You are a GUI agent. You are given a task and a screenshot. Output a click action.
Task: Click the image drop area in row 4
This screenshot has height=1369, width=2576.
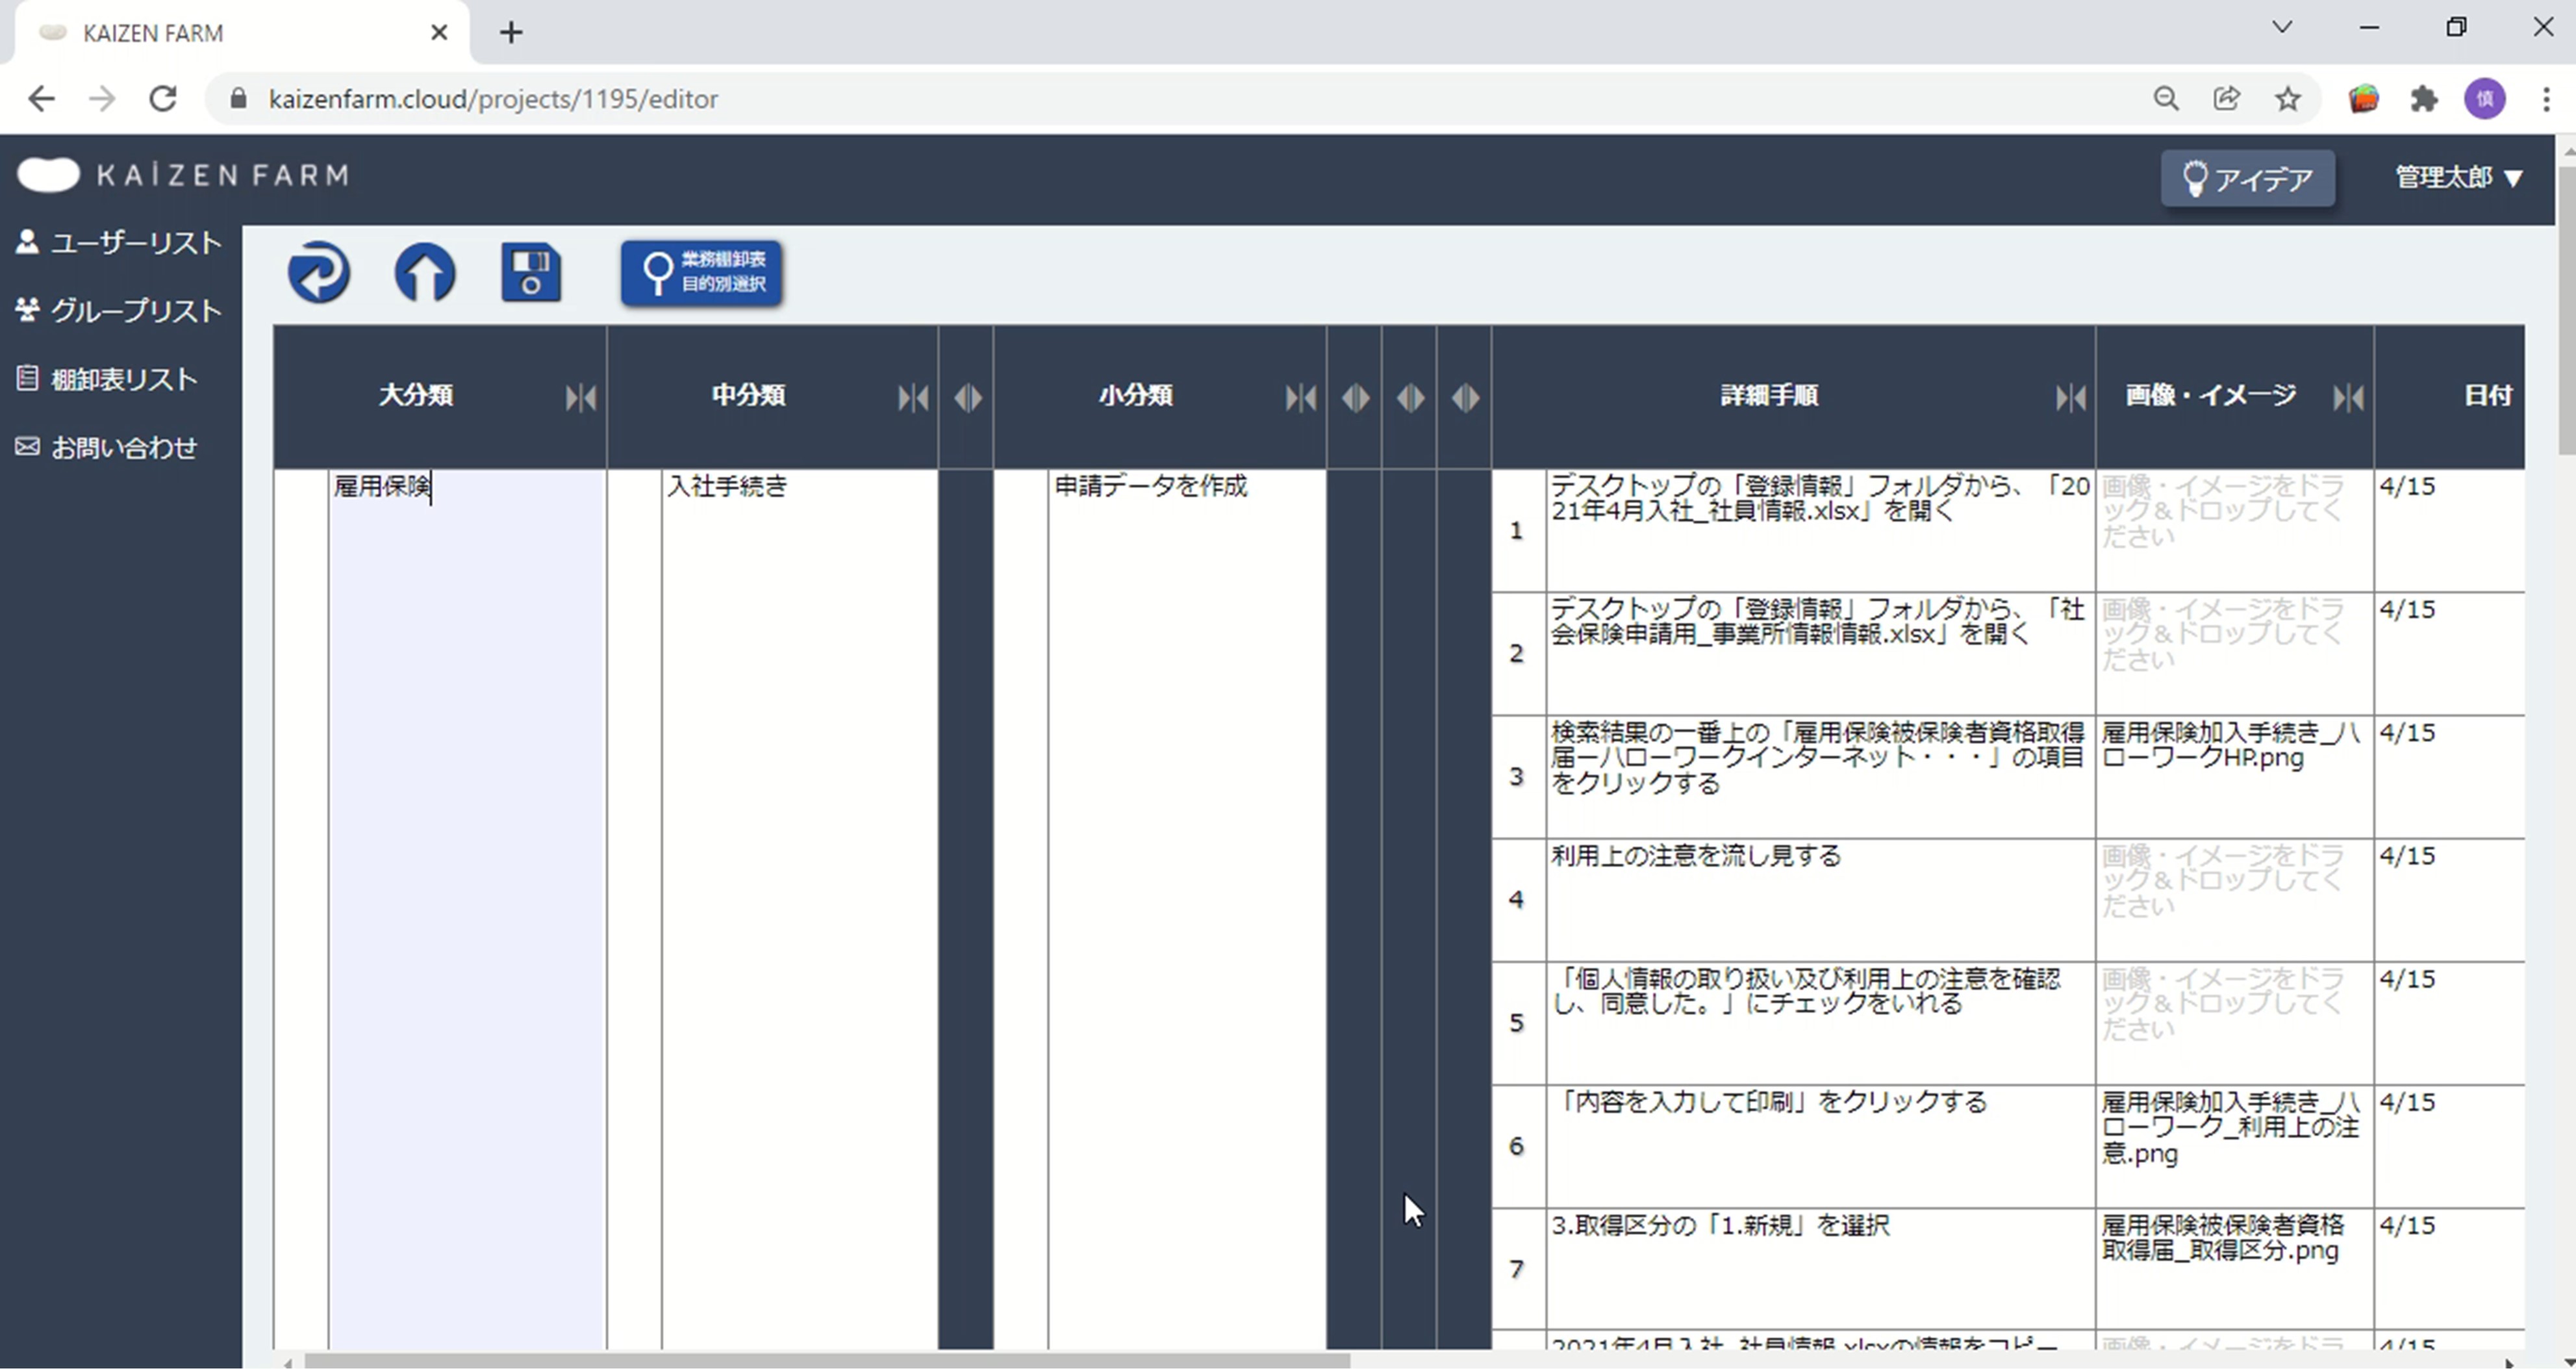point(2234,899)
